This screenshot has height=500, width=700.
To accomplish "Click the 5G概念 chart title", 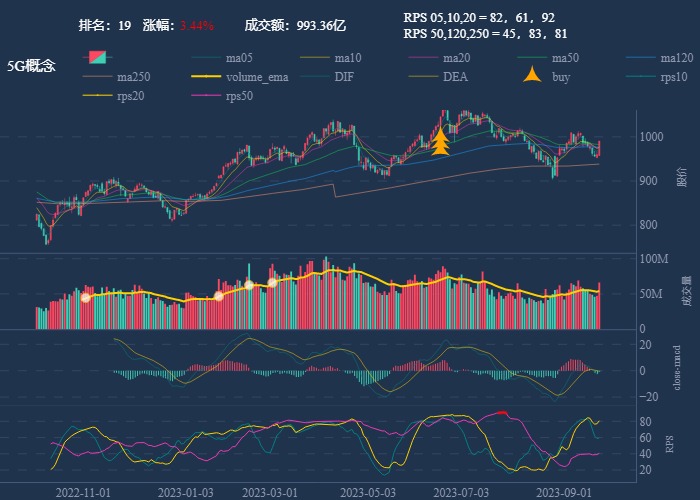I will click(31, 66).
